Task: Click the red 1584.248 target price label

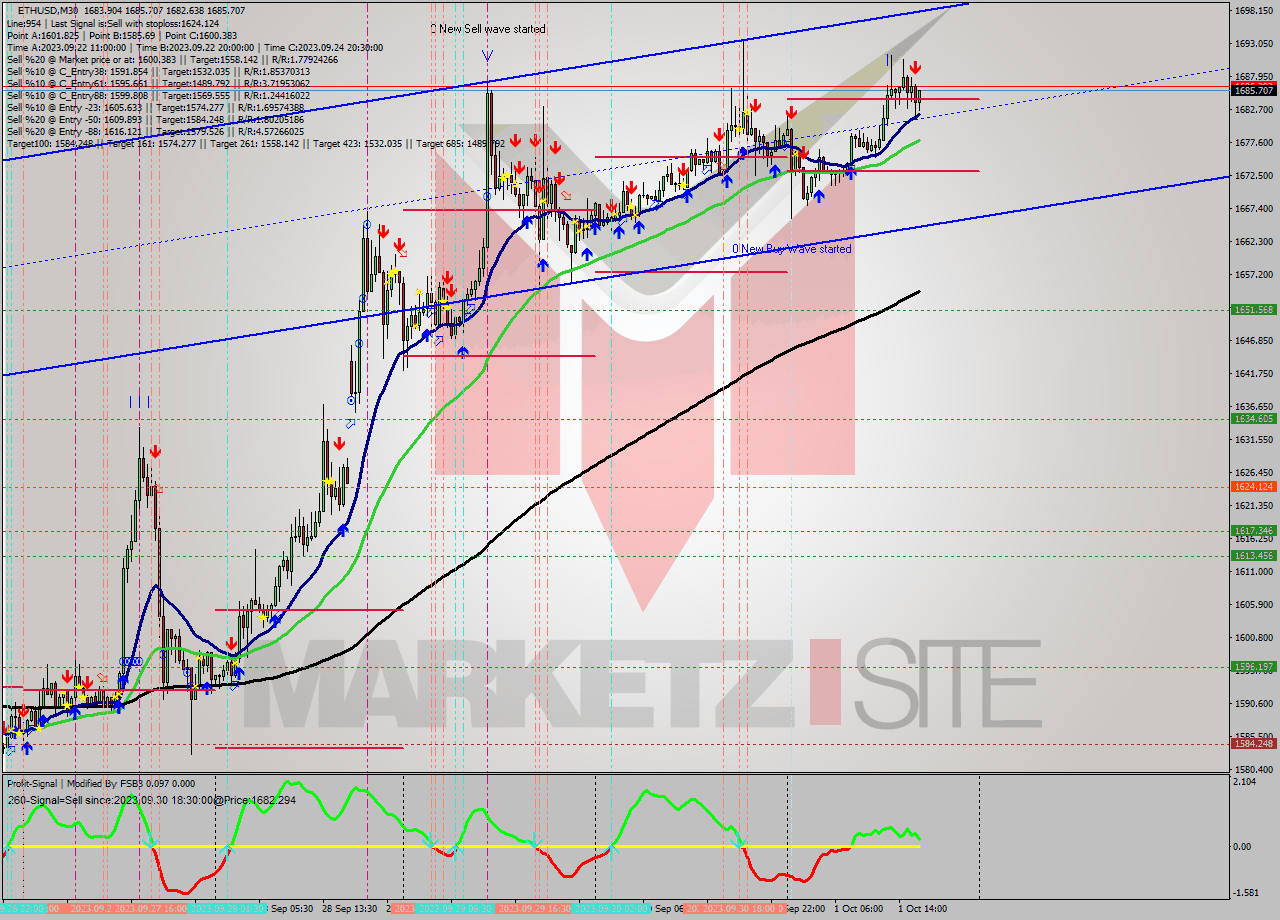Action: pos(1254,743)
